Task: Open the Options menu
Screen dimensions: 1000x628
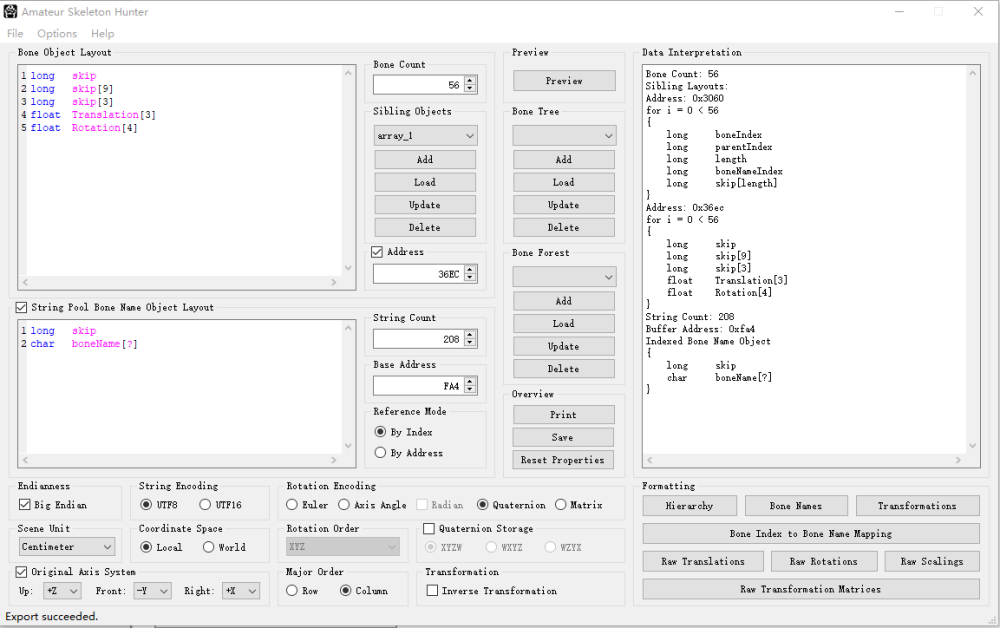Action: point(56,33)
